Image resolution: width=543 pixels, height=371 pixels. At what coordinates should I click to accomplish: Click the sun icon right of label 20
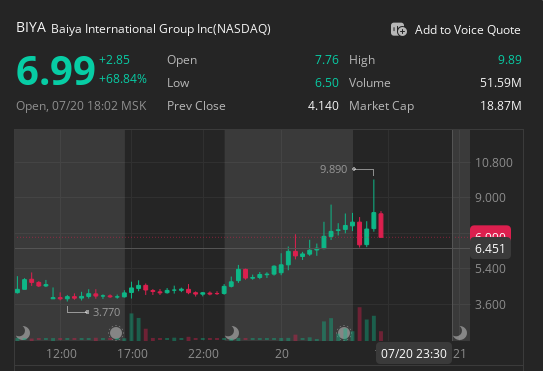coord(344,333)
